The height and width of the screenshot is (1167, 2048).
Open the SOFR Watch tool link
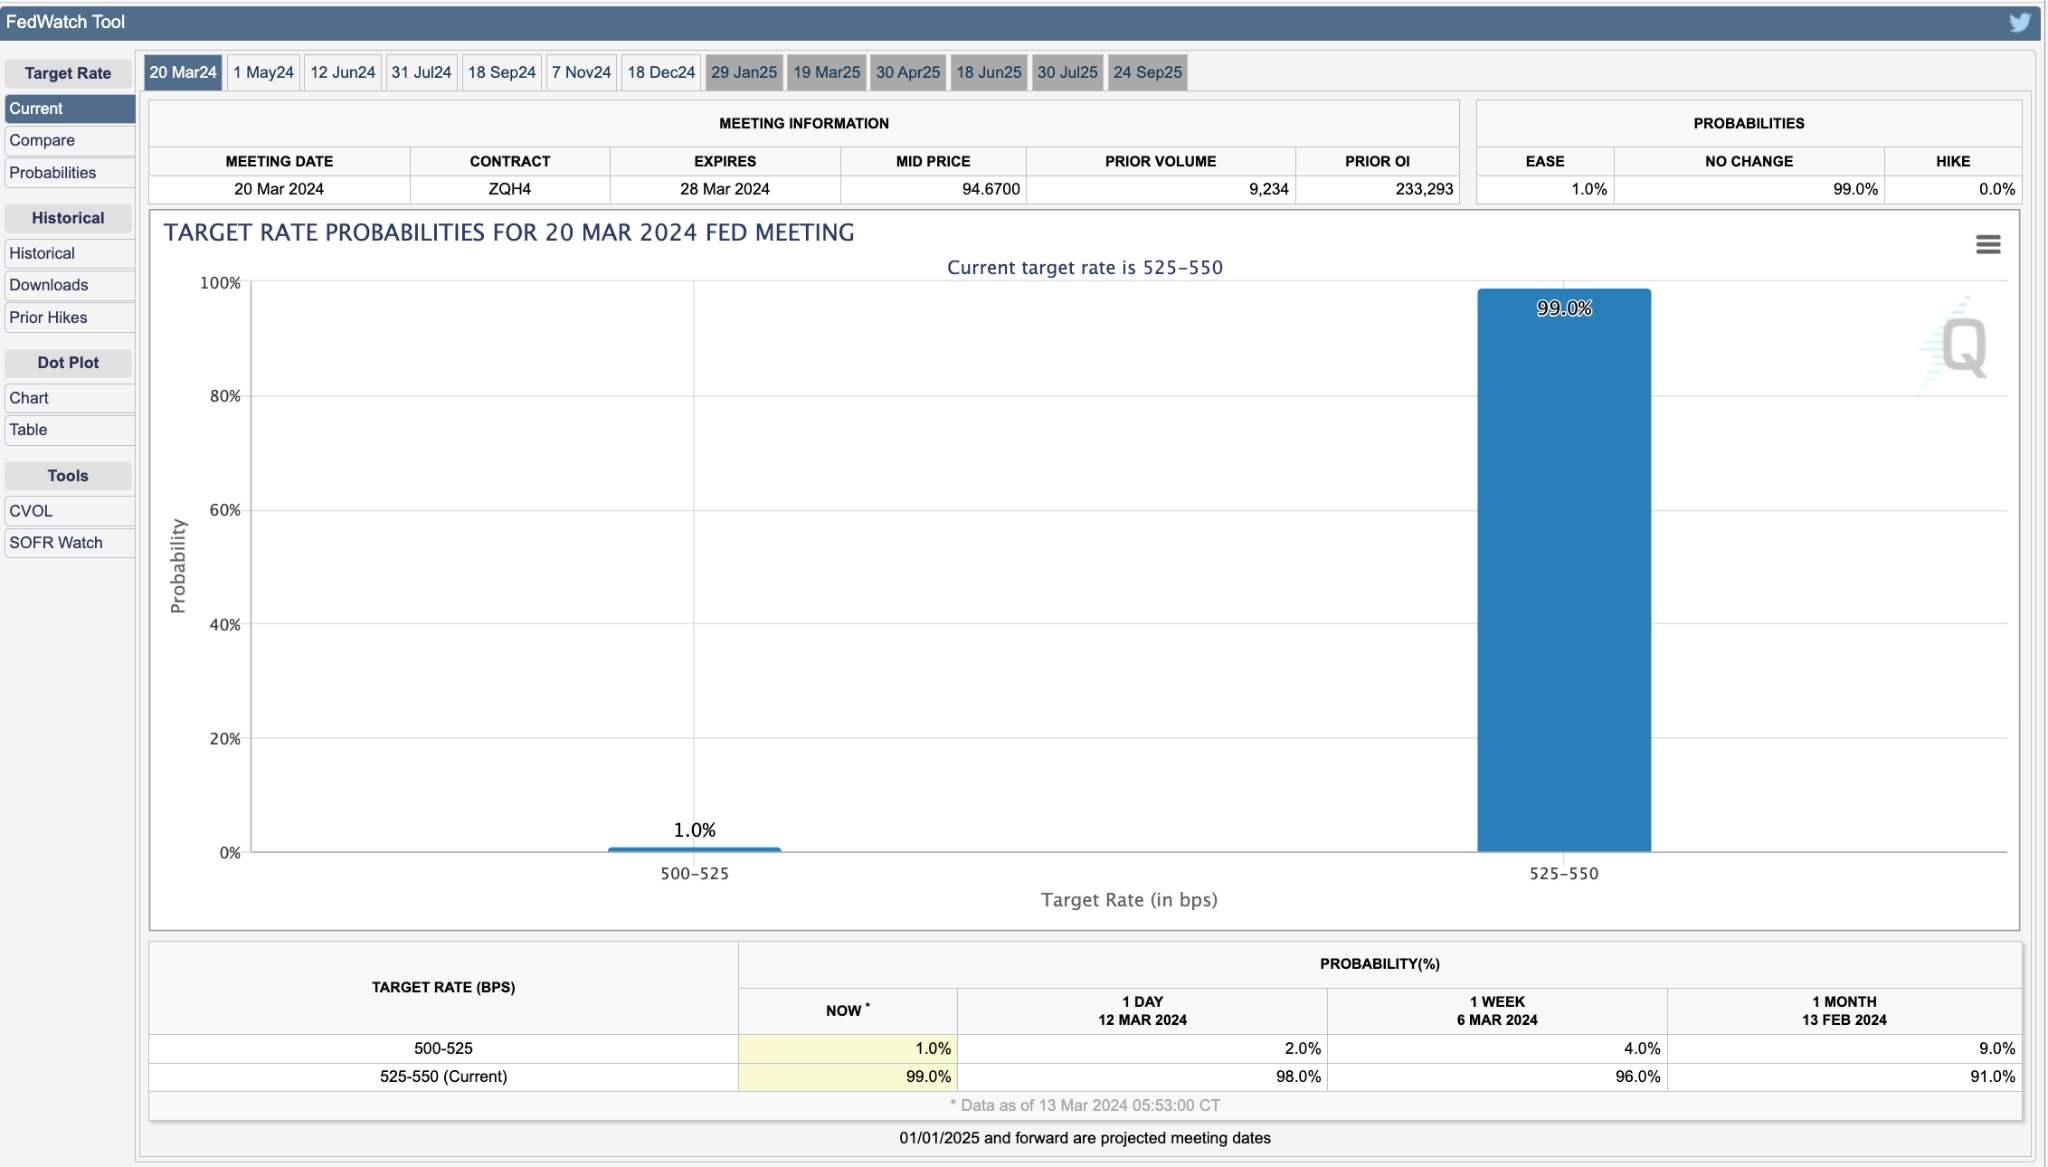(69, 543)
